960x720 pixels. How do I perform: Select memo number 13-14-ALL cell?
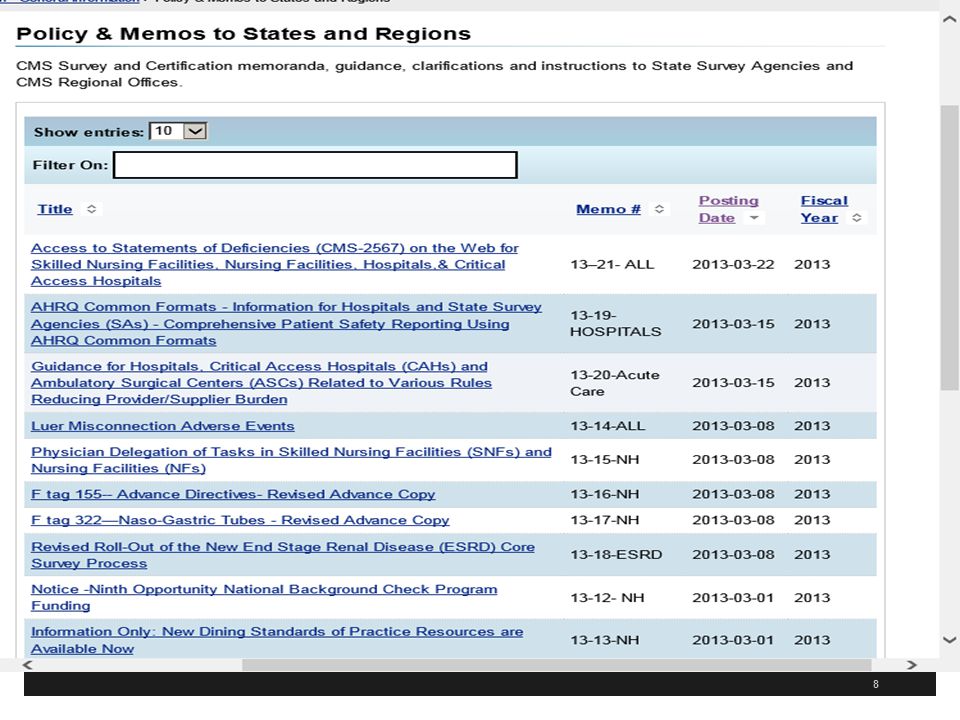pos(608,426)
